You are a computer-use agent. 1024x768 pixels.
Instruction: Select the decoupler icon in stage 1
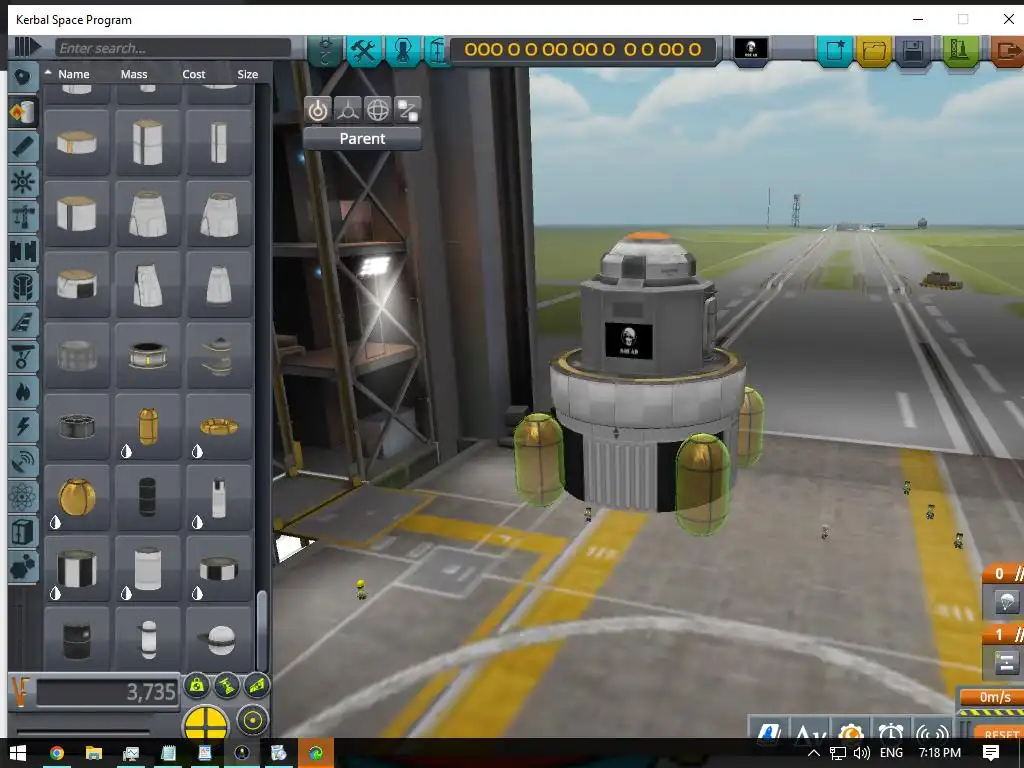coord(1006,663)
